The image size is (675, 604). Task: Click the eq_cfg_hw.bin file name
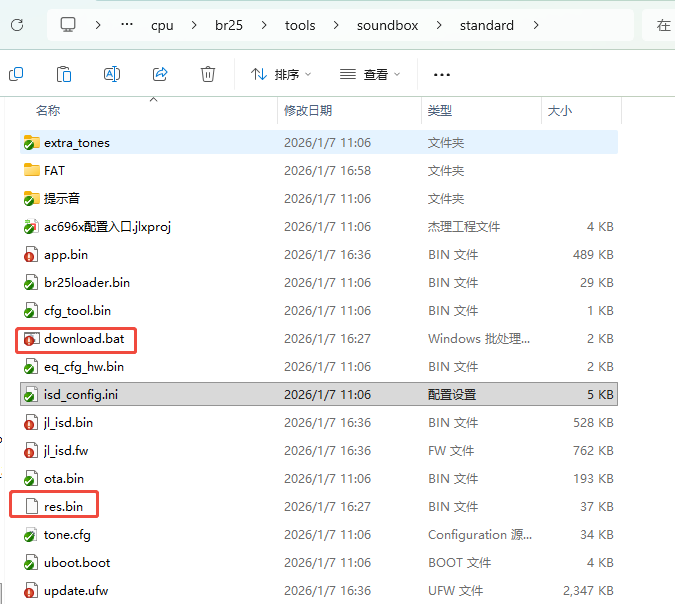[84, 367]
